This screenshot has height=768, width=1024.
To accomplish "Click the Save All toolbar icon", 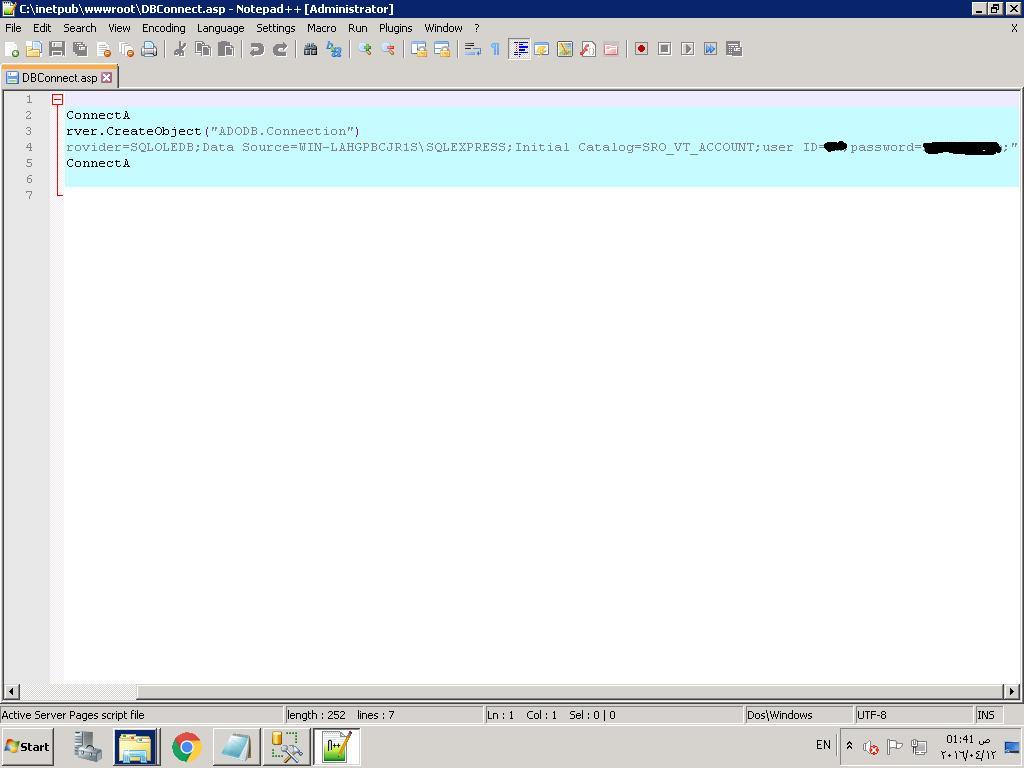I will [x=80, y=49].
